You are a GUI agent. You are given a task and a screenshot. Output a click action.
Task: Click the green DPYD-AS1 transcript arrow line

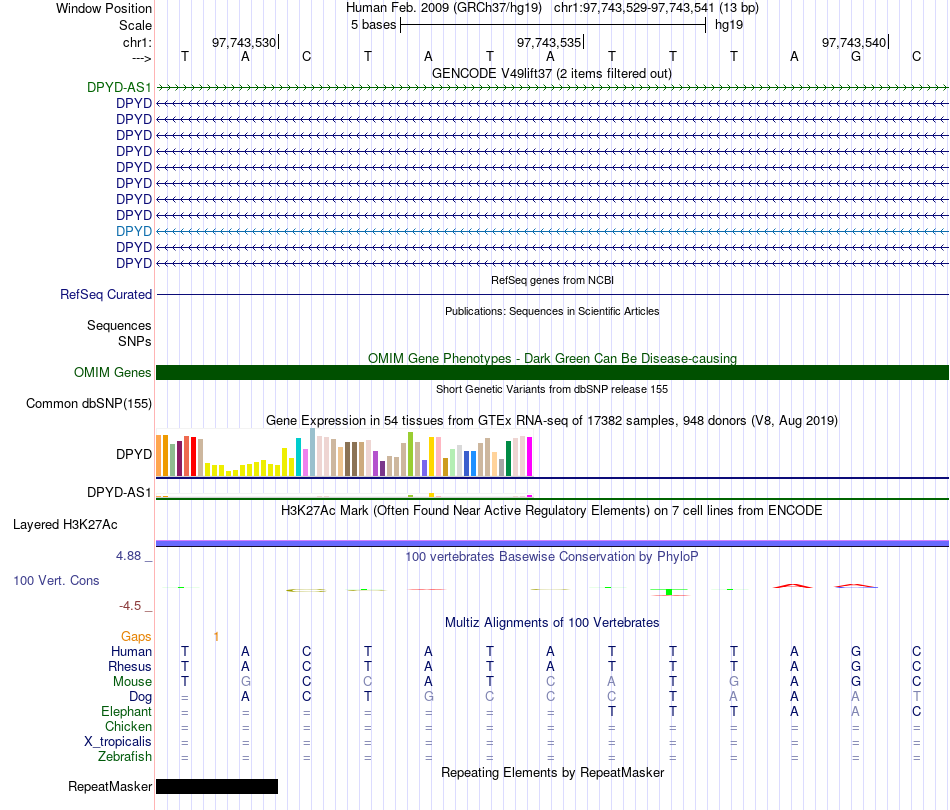(552, 88)
